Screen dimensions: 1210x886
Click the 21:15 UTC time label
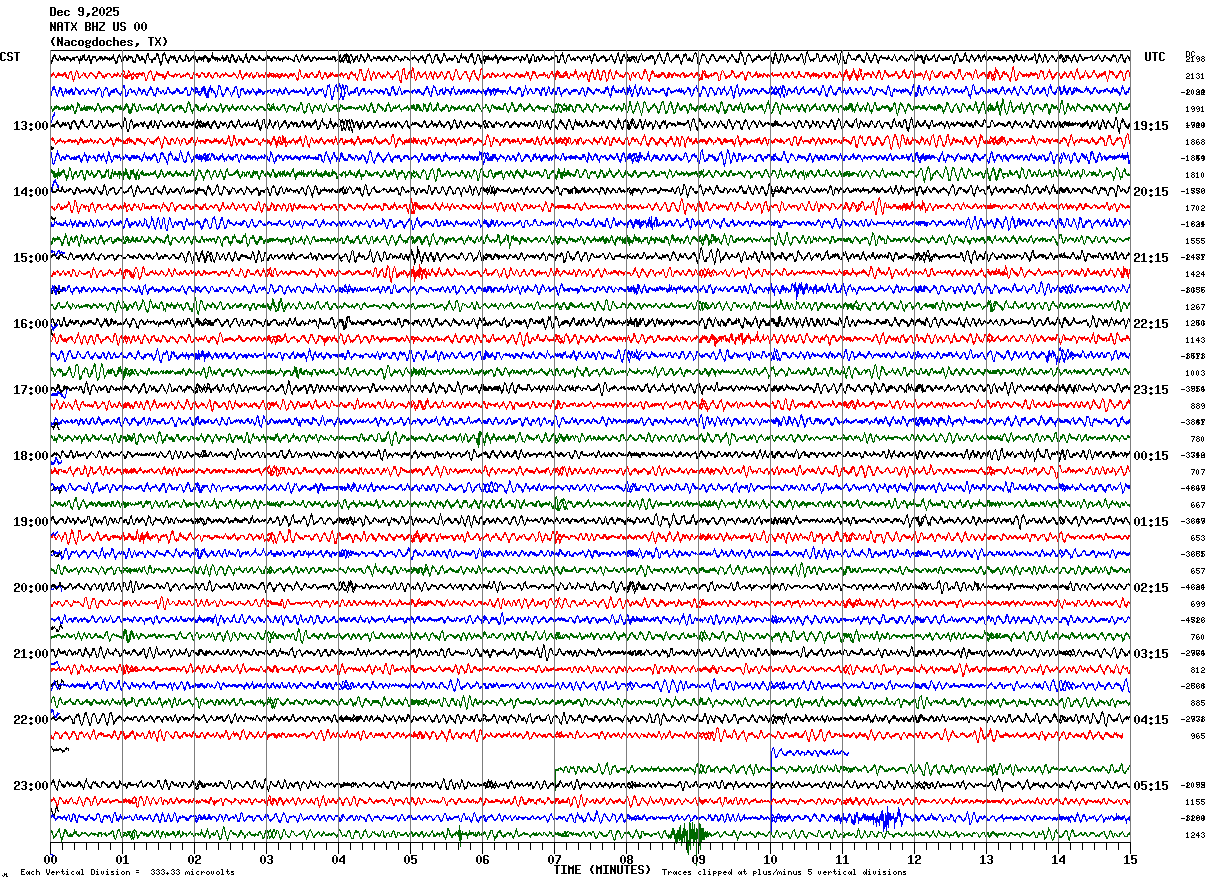coord(1151,258)
